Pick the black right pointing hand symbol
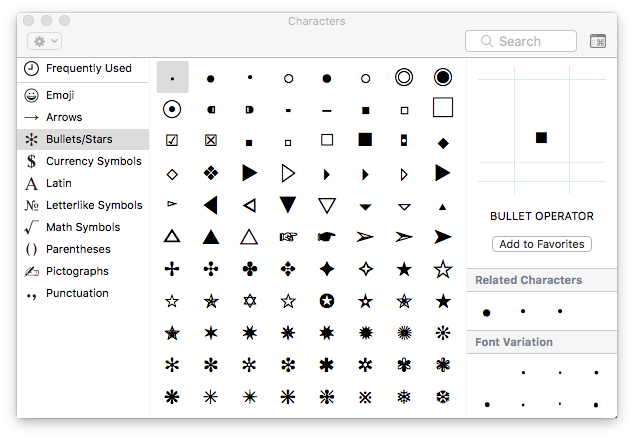Image resolution: width=634 pixels, height=439 pixels. pos(327,237)
